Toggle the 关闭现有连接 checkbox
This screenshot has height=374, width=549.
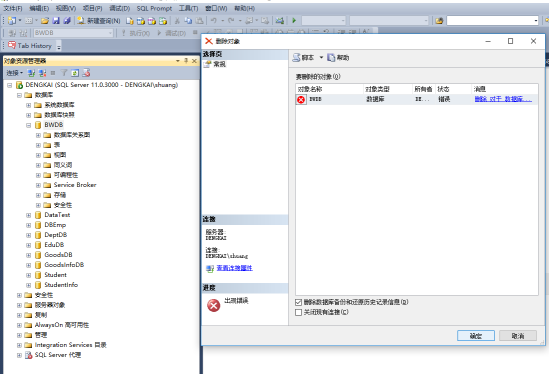[x=299, y=312]
